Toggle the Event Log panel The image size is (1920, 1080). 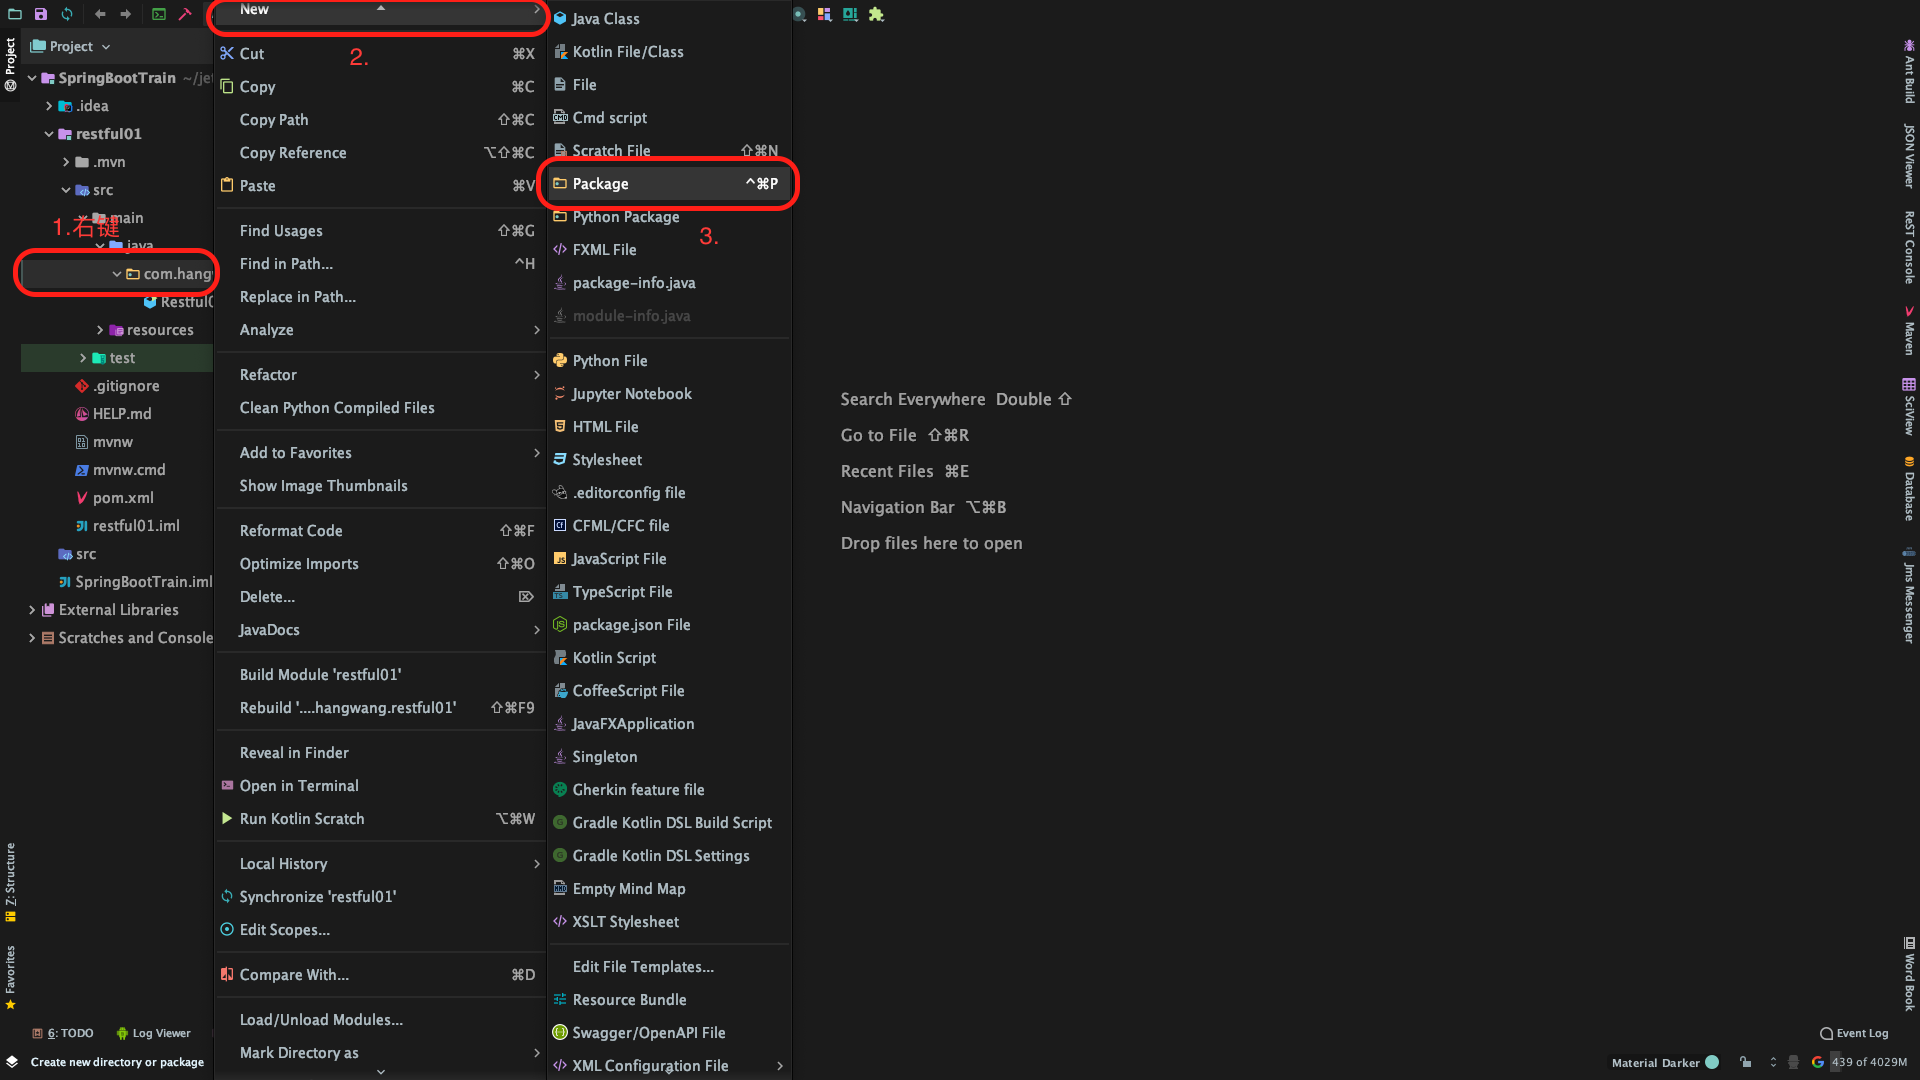pos(1854,1033)
